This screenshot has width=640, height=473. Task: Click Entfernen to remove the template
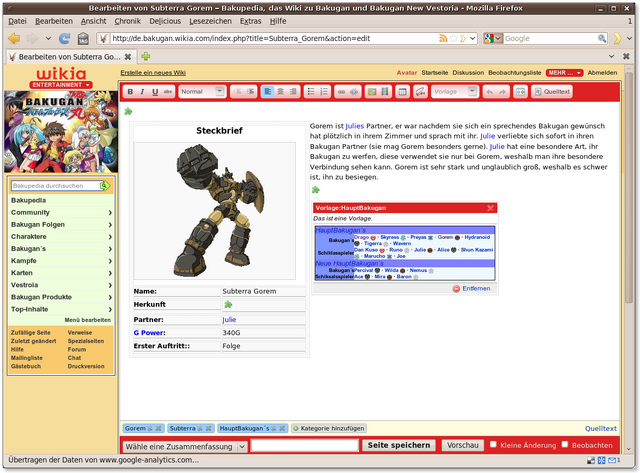[471, 289]
